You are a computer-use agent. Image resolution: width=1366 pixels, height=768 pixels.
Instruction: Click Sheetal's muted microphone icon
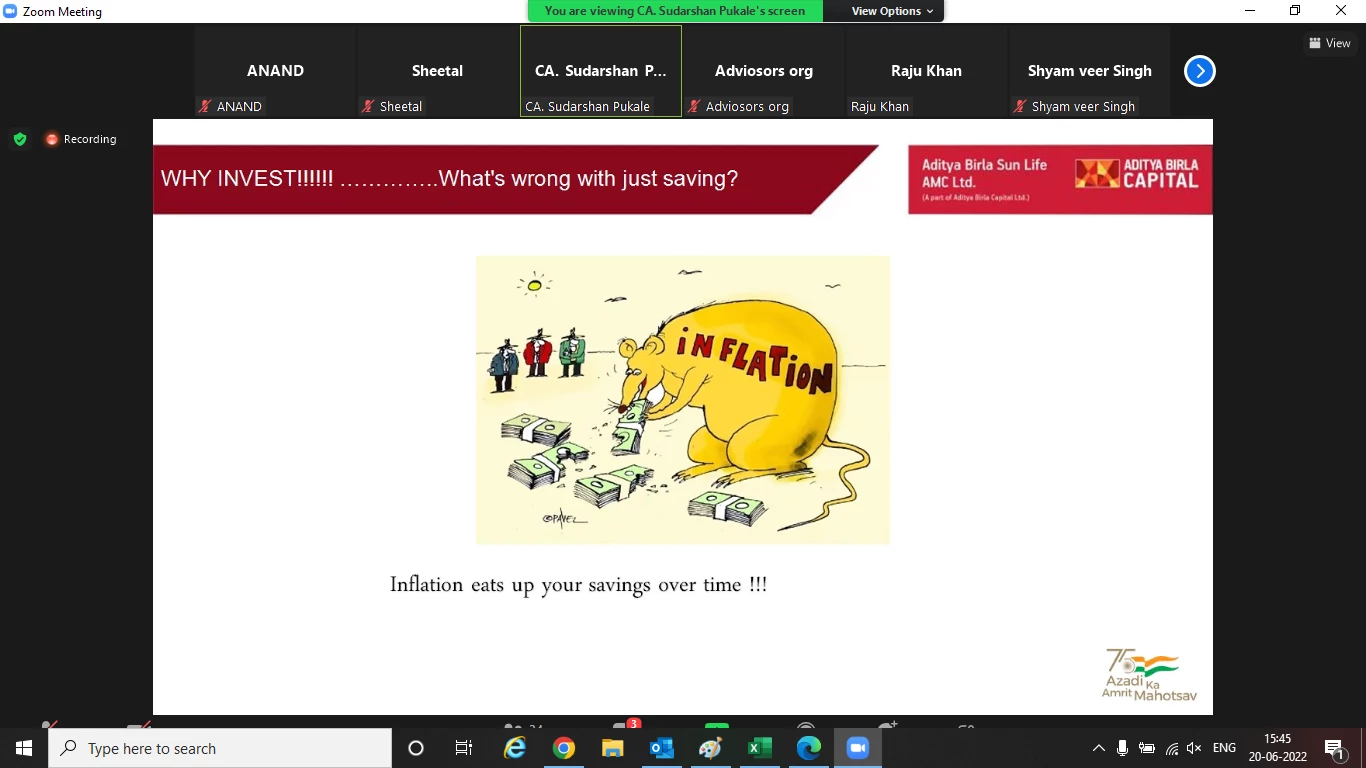tap(368, 106)
